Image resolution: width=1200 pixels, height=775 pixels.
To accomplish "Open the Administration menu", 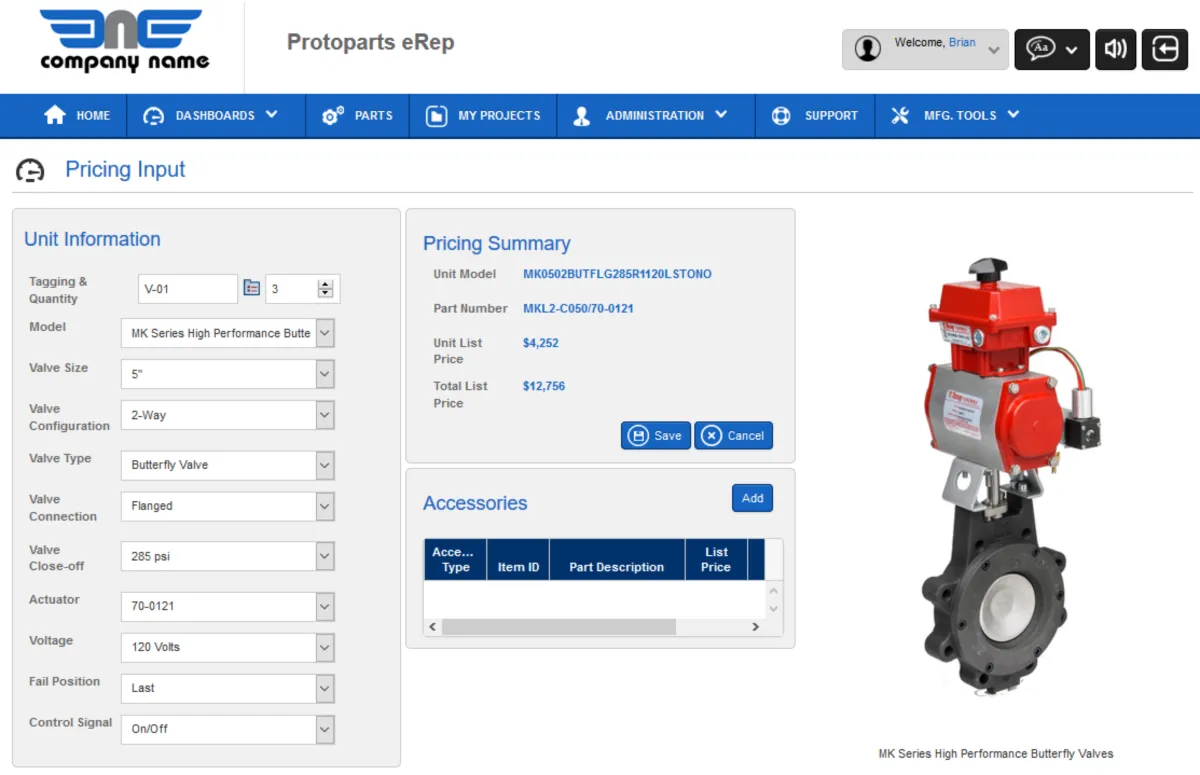I will pyautogui.click(x=654, y=115).
